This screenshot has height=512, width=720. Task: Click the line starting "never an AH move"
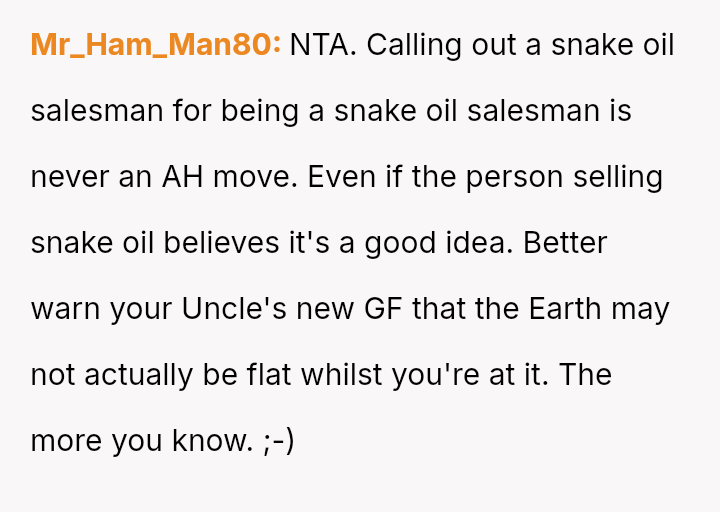[x=346, y=177]
